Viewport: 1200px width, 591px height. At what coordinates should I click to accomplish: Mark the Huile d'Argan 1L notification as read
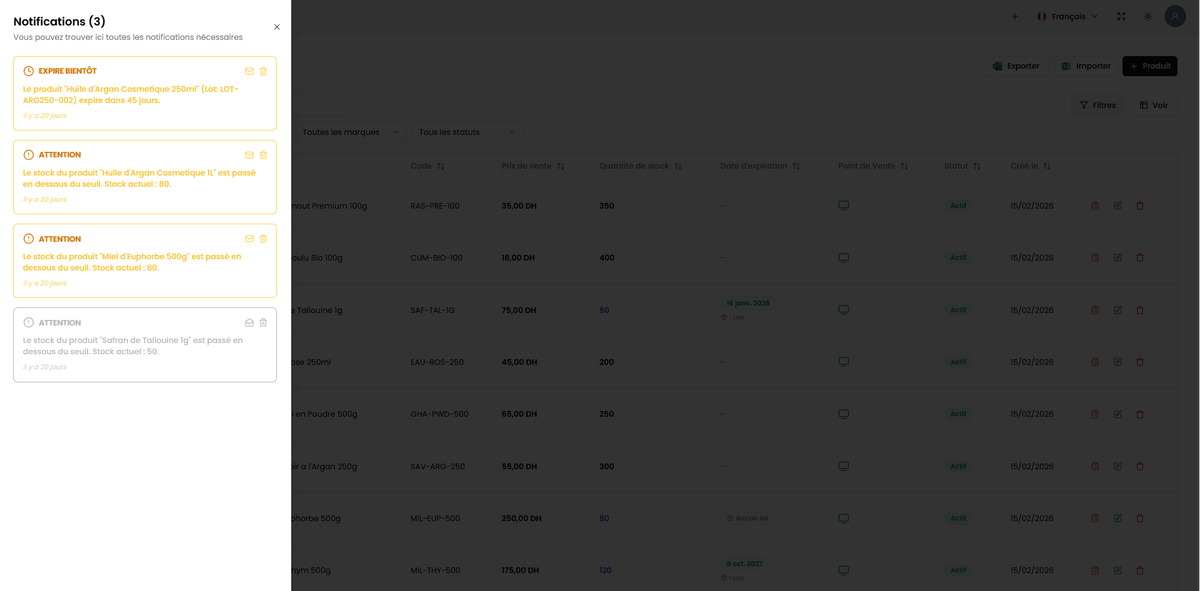tap(249, 155)
